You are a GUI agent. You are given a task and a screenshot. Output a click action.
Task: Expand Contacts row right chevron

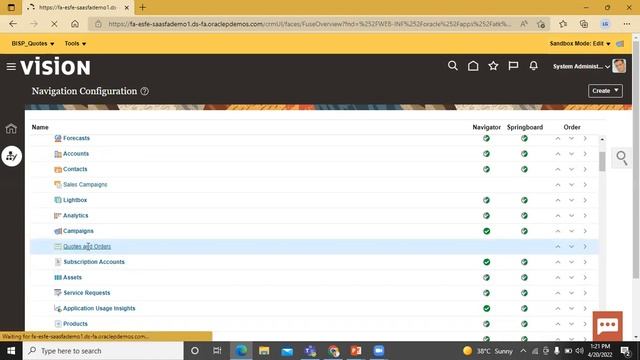click(585, 169)
